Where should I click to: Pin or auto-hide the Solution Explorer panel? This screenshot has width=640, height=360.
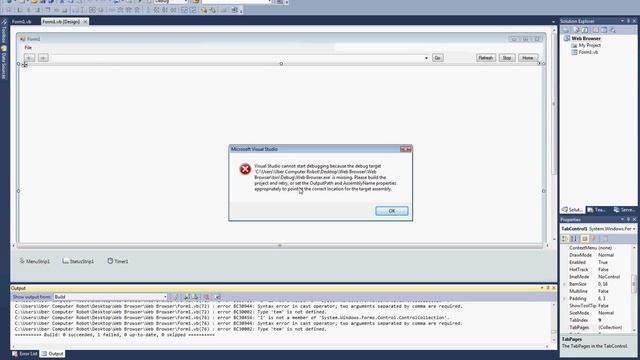[x=629, y=21]
